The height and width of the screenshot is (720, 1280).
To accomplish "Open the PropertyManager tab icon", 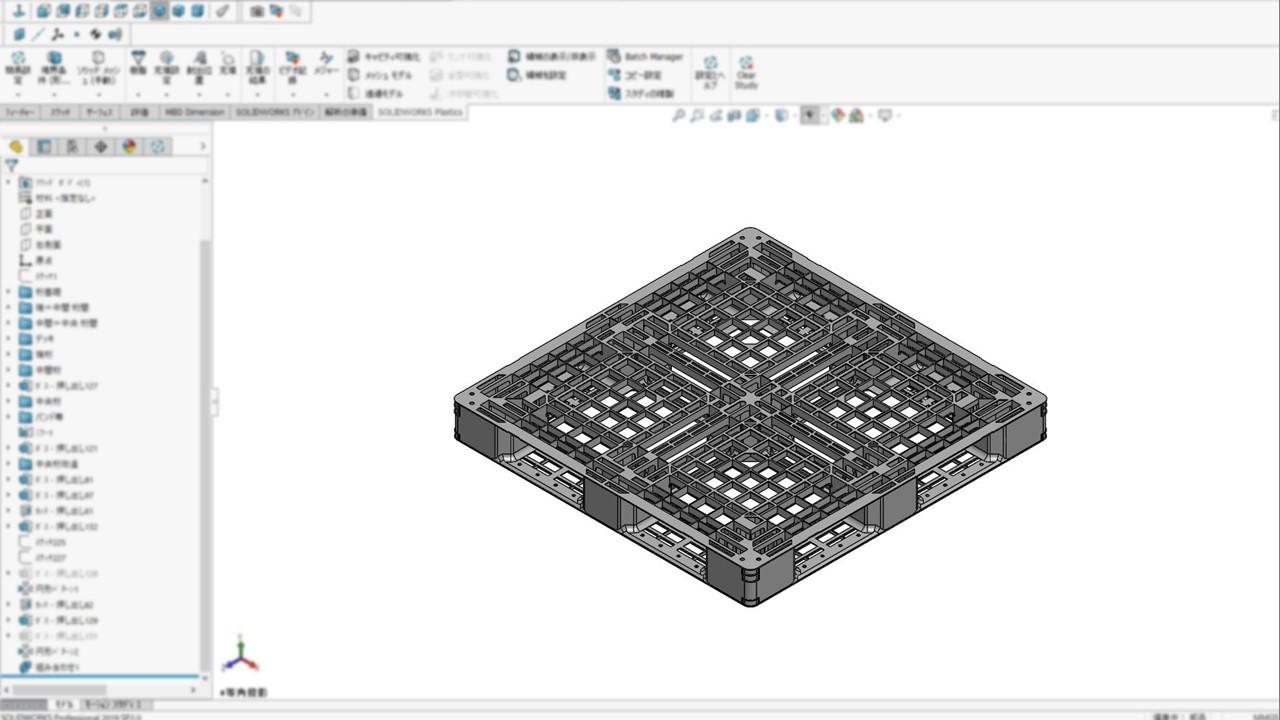I will 44,147.
